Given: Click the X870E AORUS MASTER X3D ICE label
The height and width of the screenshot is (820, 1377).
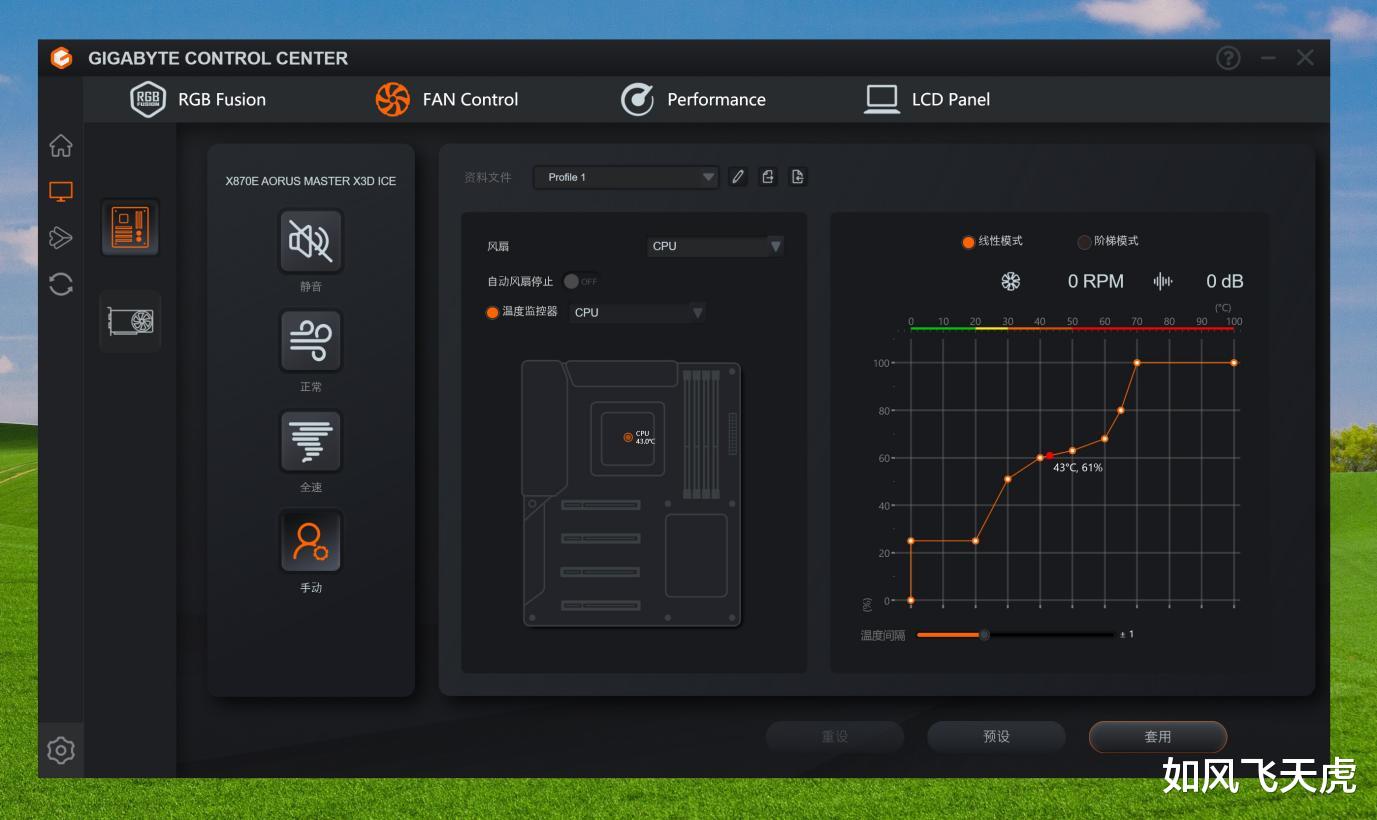Looking at the screenshot, I should [x=311, y=181].
